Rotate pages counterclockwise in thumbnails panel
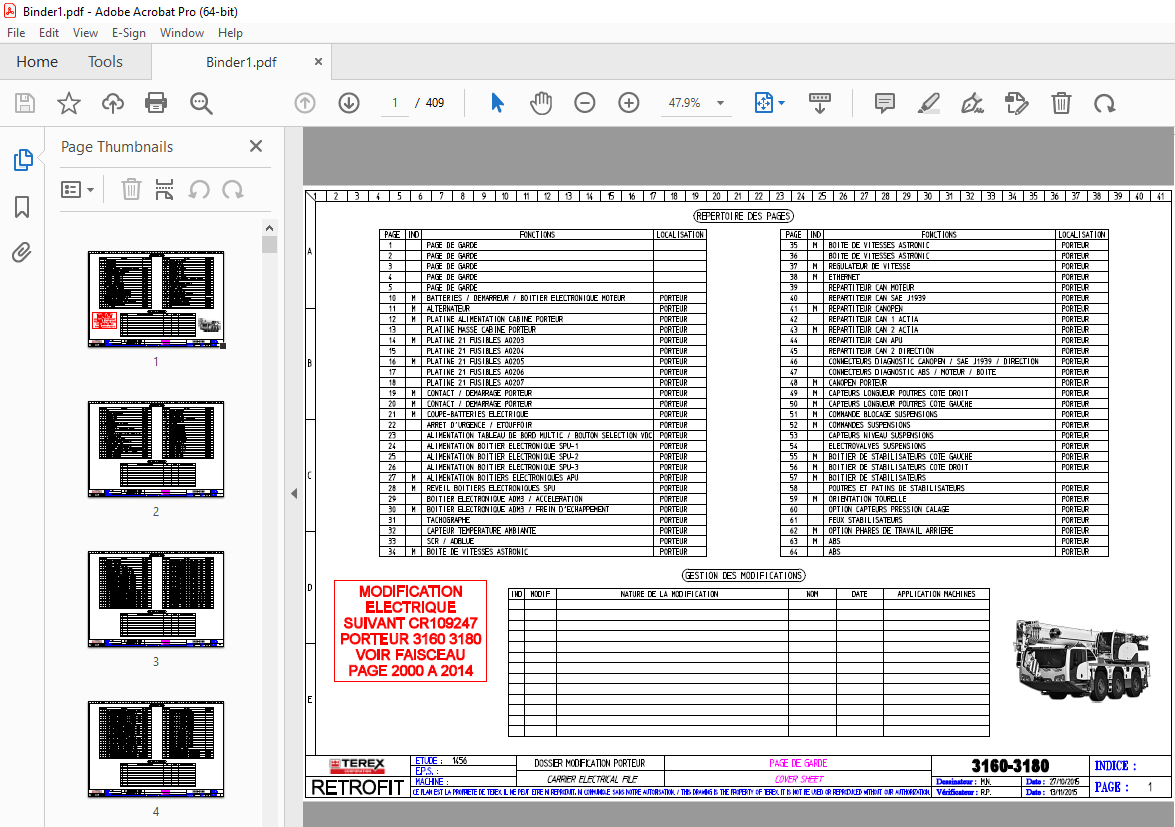The image size is (1175, 827). pos(199,190)
